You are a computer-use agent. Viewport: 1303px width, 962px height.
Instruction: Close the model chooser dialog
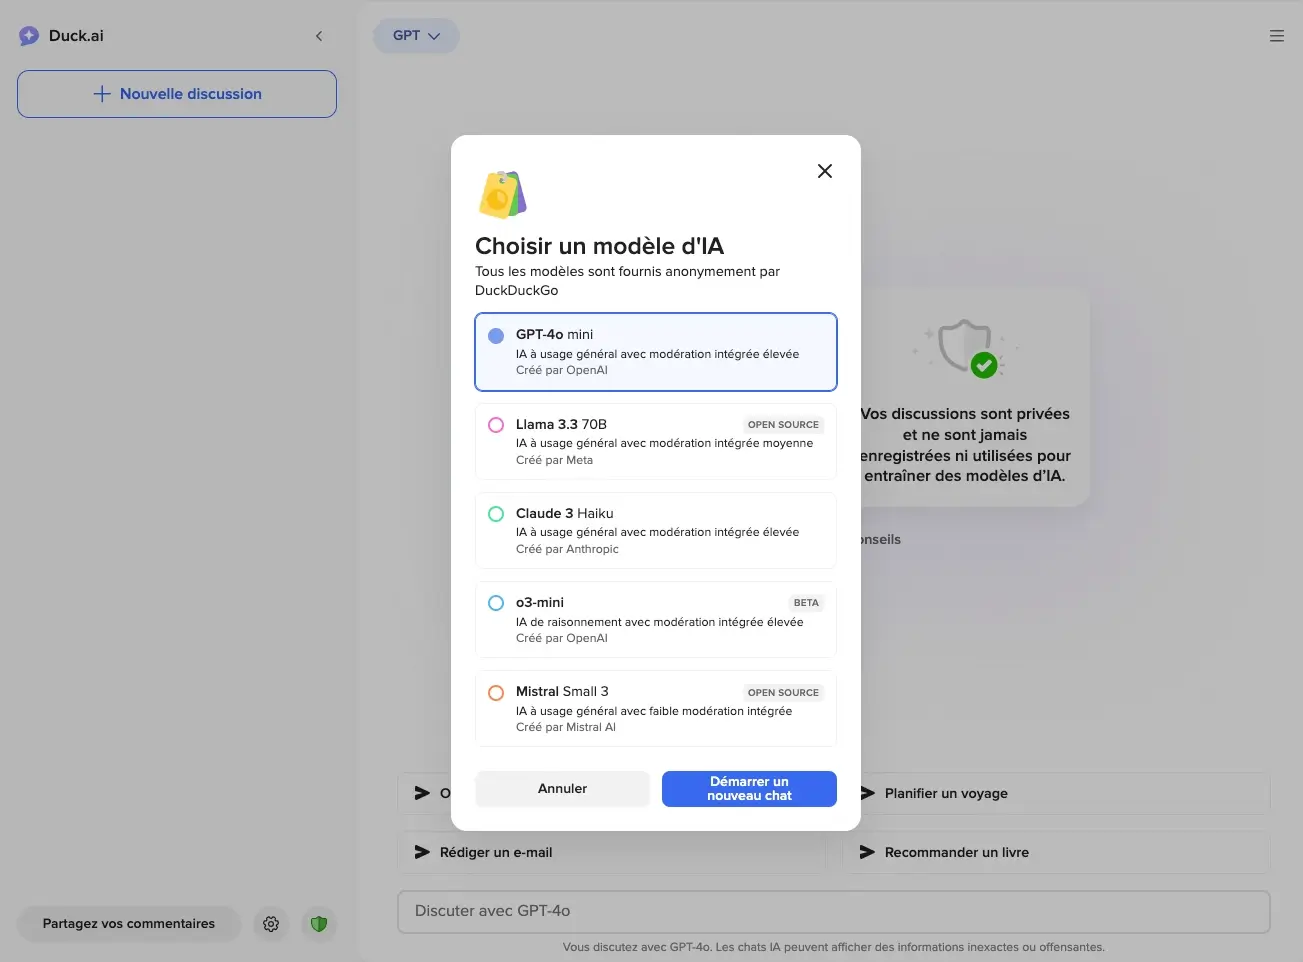(x=824, y=171)
